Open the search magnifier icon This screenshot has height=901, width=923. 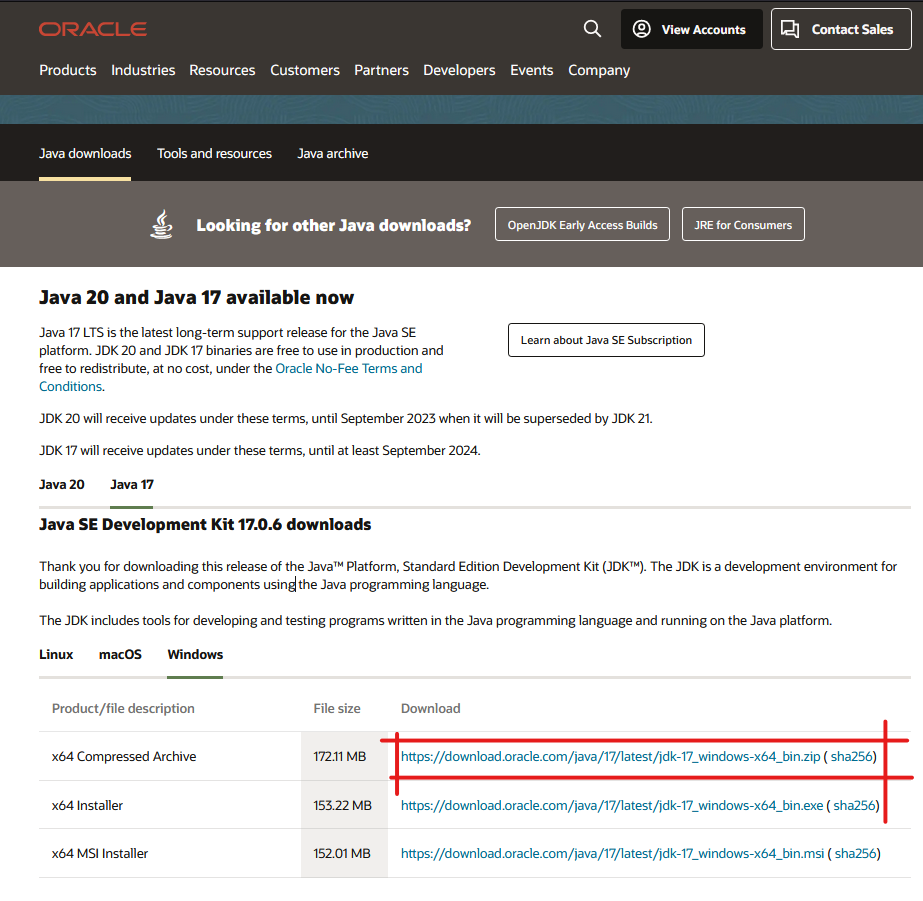pyautogui.click(x=592, y=29)
